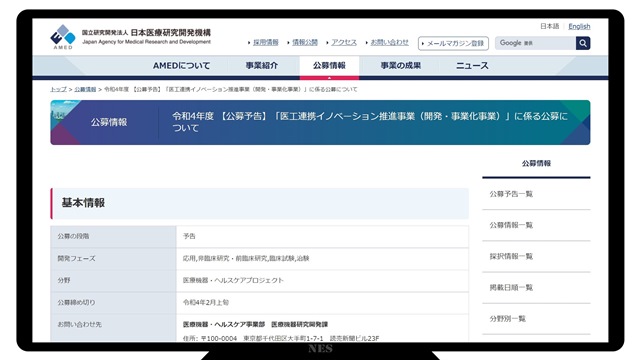Viewport: 640px width, 360px height.
Task: Click 医療機器研究開発課 contact text
Action: (300, 324)
